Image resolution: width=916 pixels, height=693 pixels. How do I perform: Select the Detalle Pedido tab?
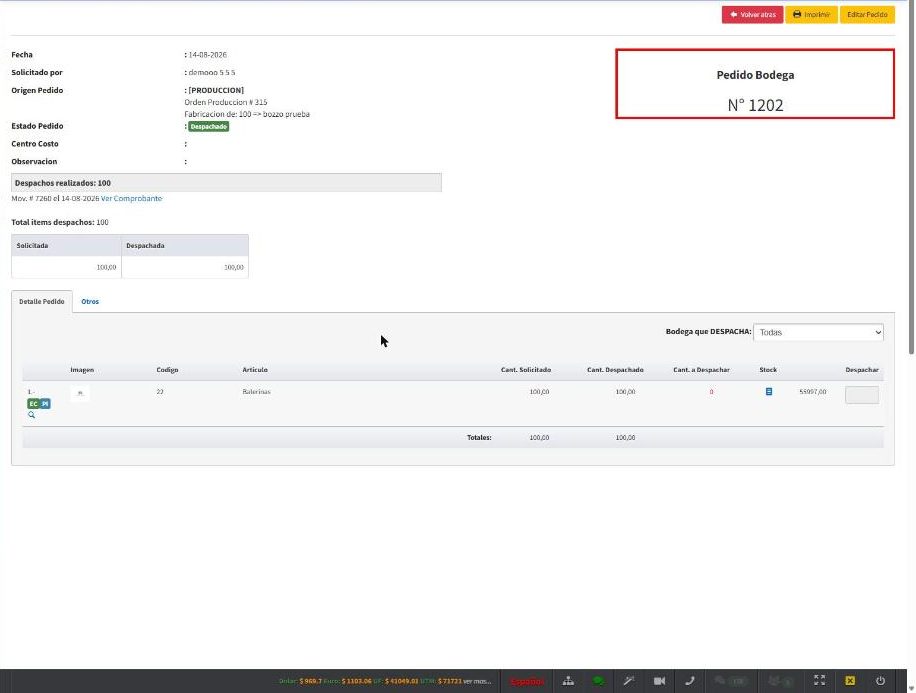41,302
